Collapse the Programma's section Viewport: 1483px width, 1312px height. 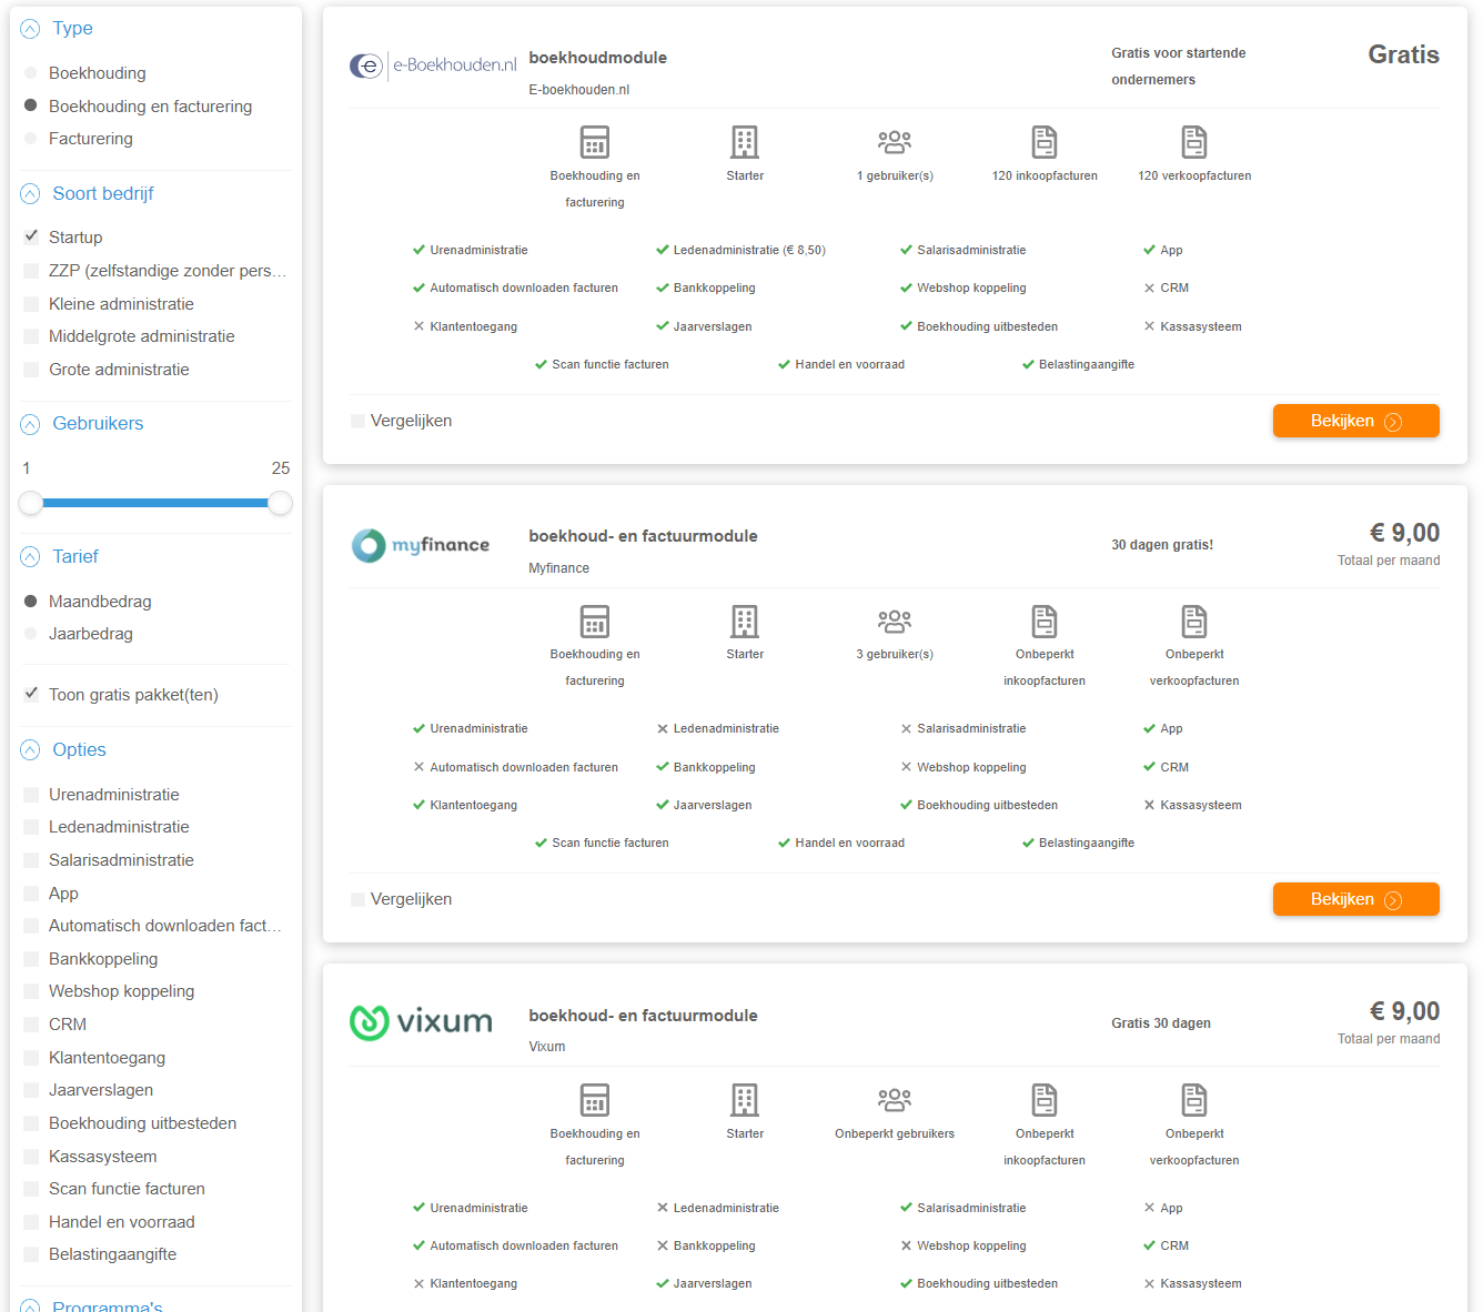30,1306
